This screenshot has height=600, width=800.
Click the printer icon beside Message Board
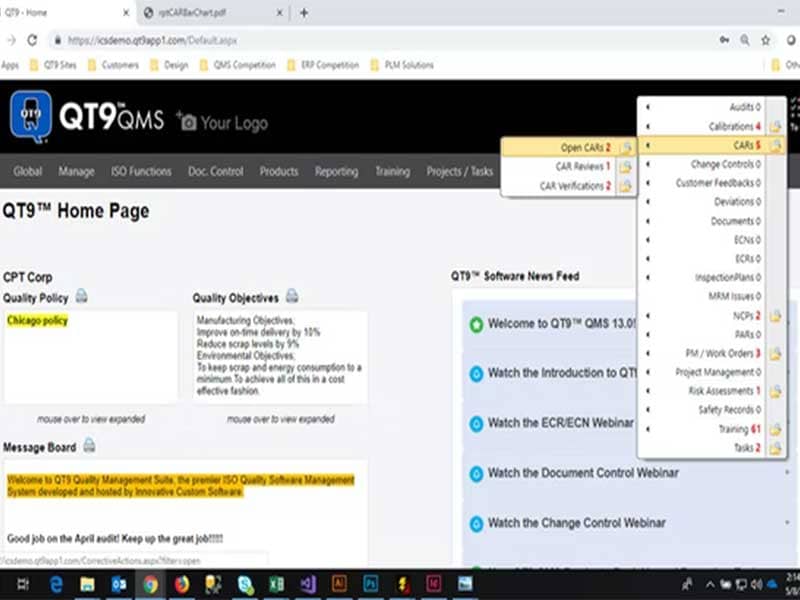click(89, 445)
